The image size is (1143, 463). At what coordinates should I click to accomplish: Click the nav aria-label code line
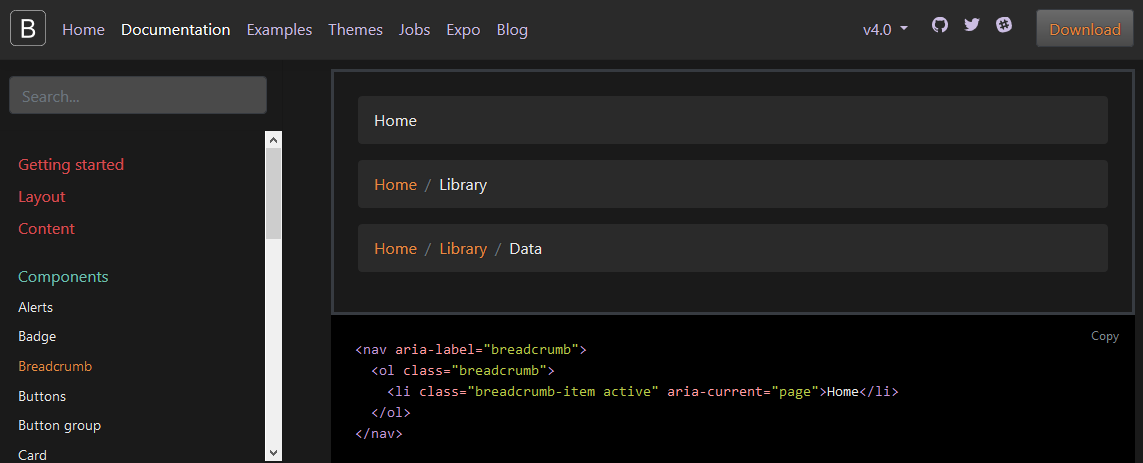click(x=471, y=349)
